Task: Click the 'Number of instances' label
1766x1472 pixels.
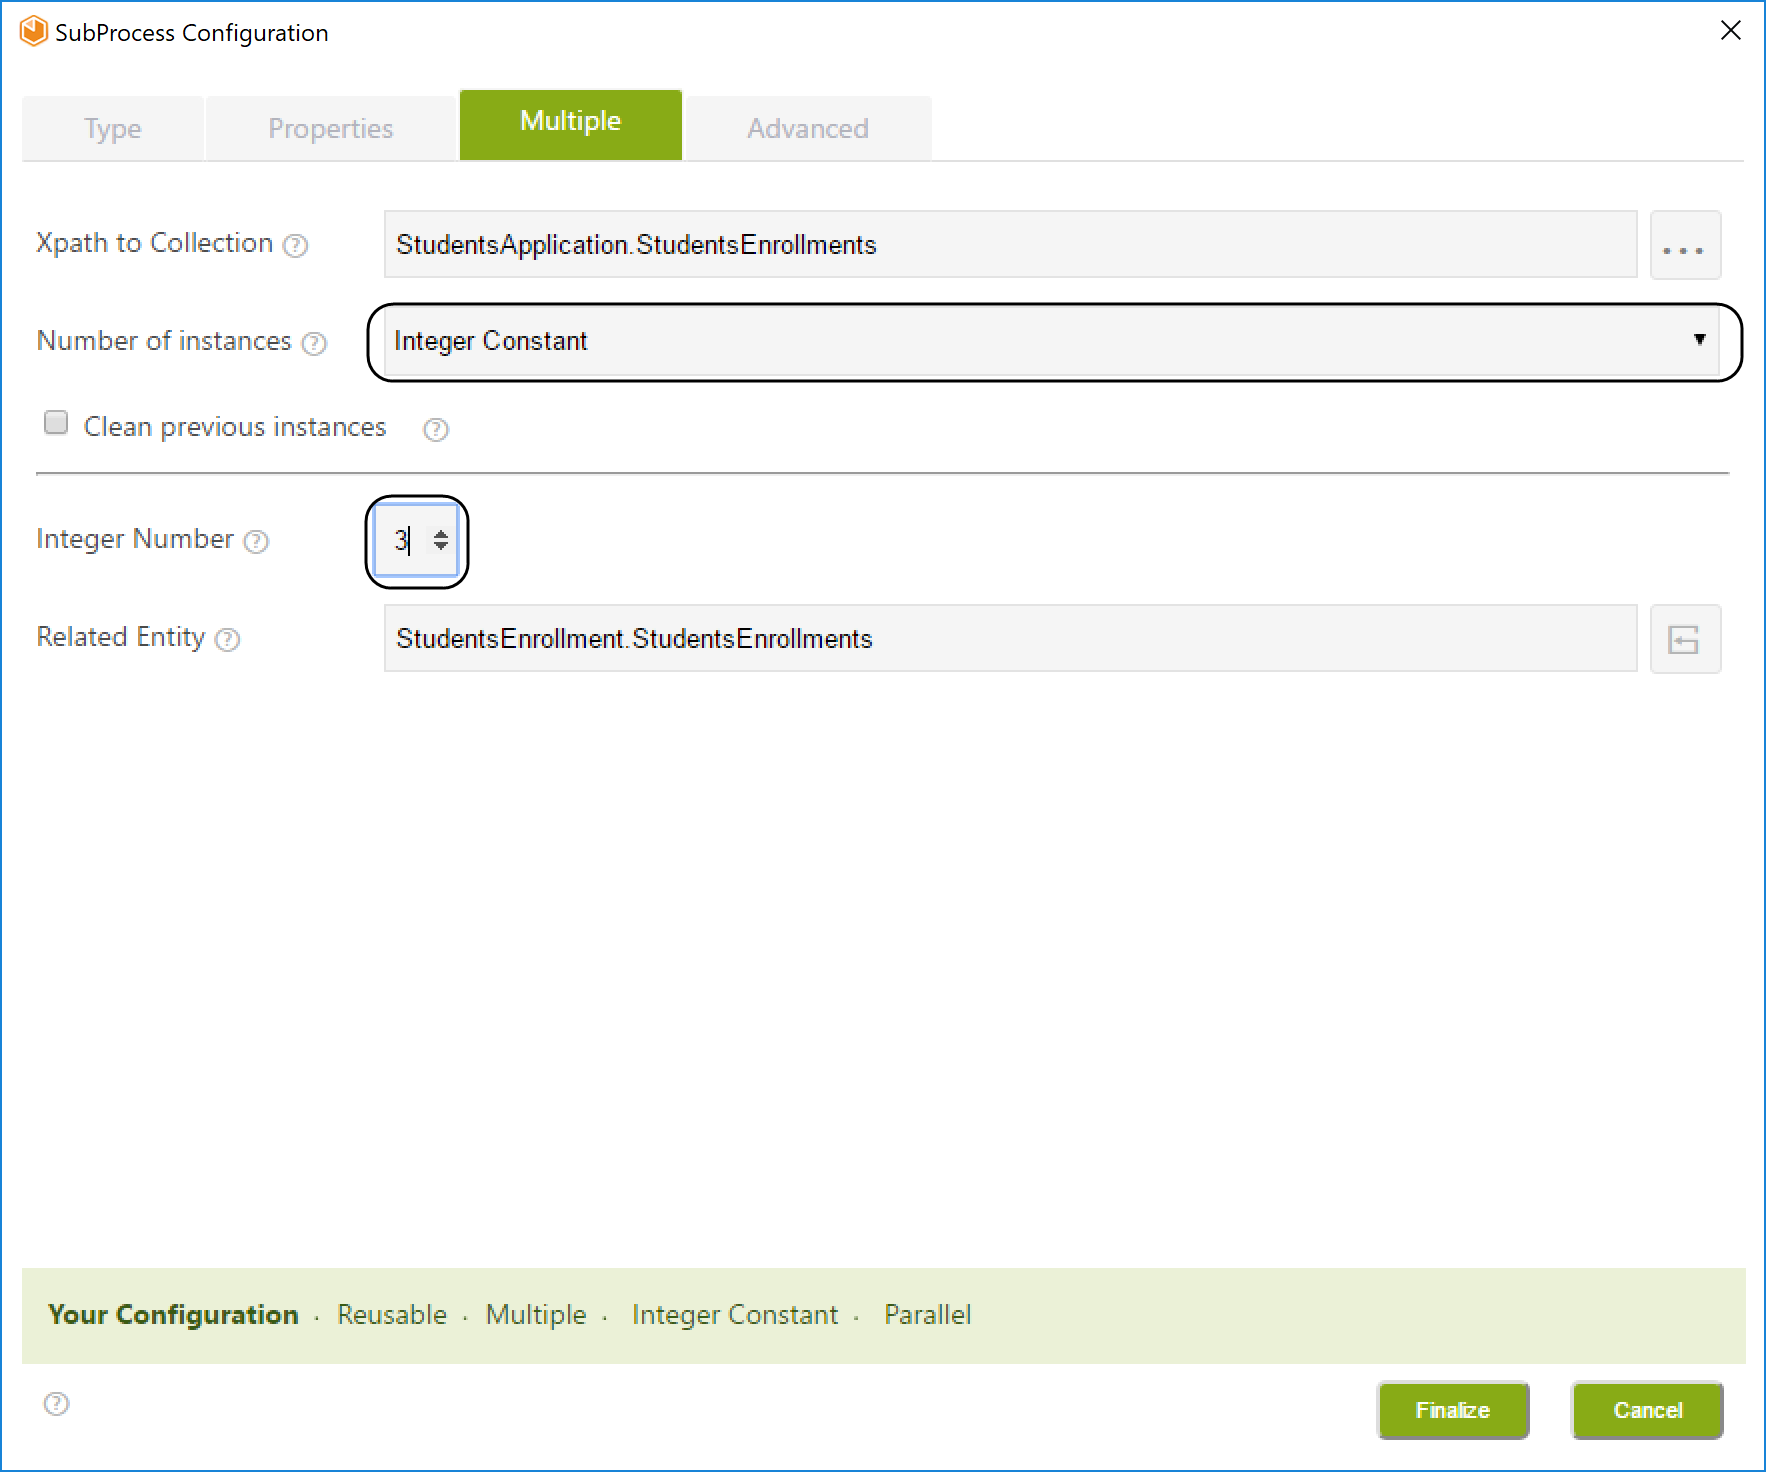Action: [x=164, y=341]
